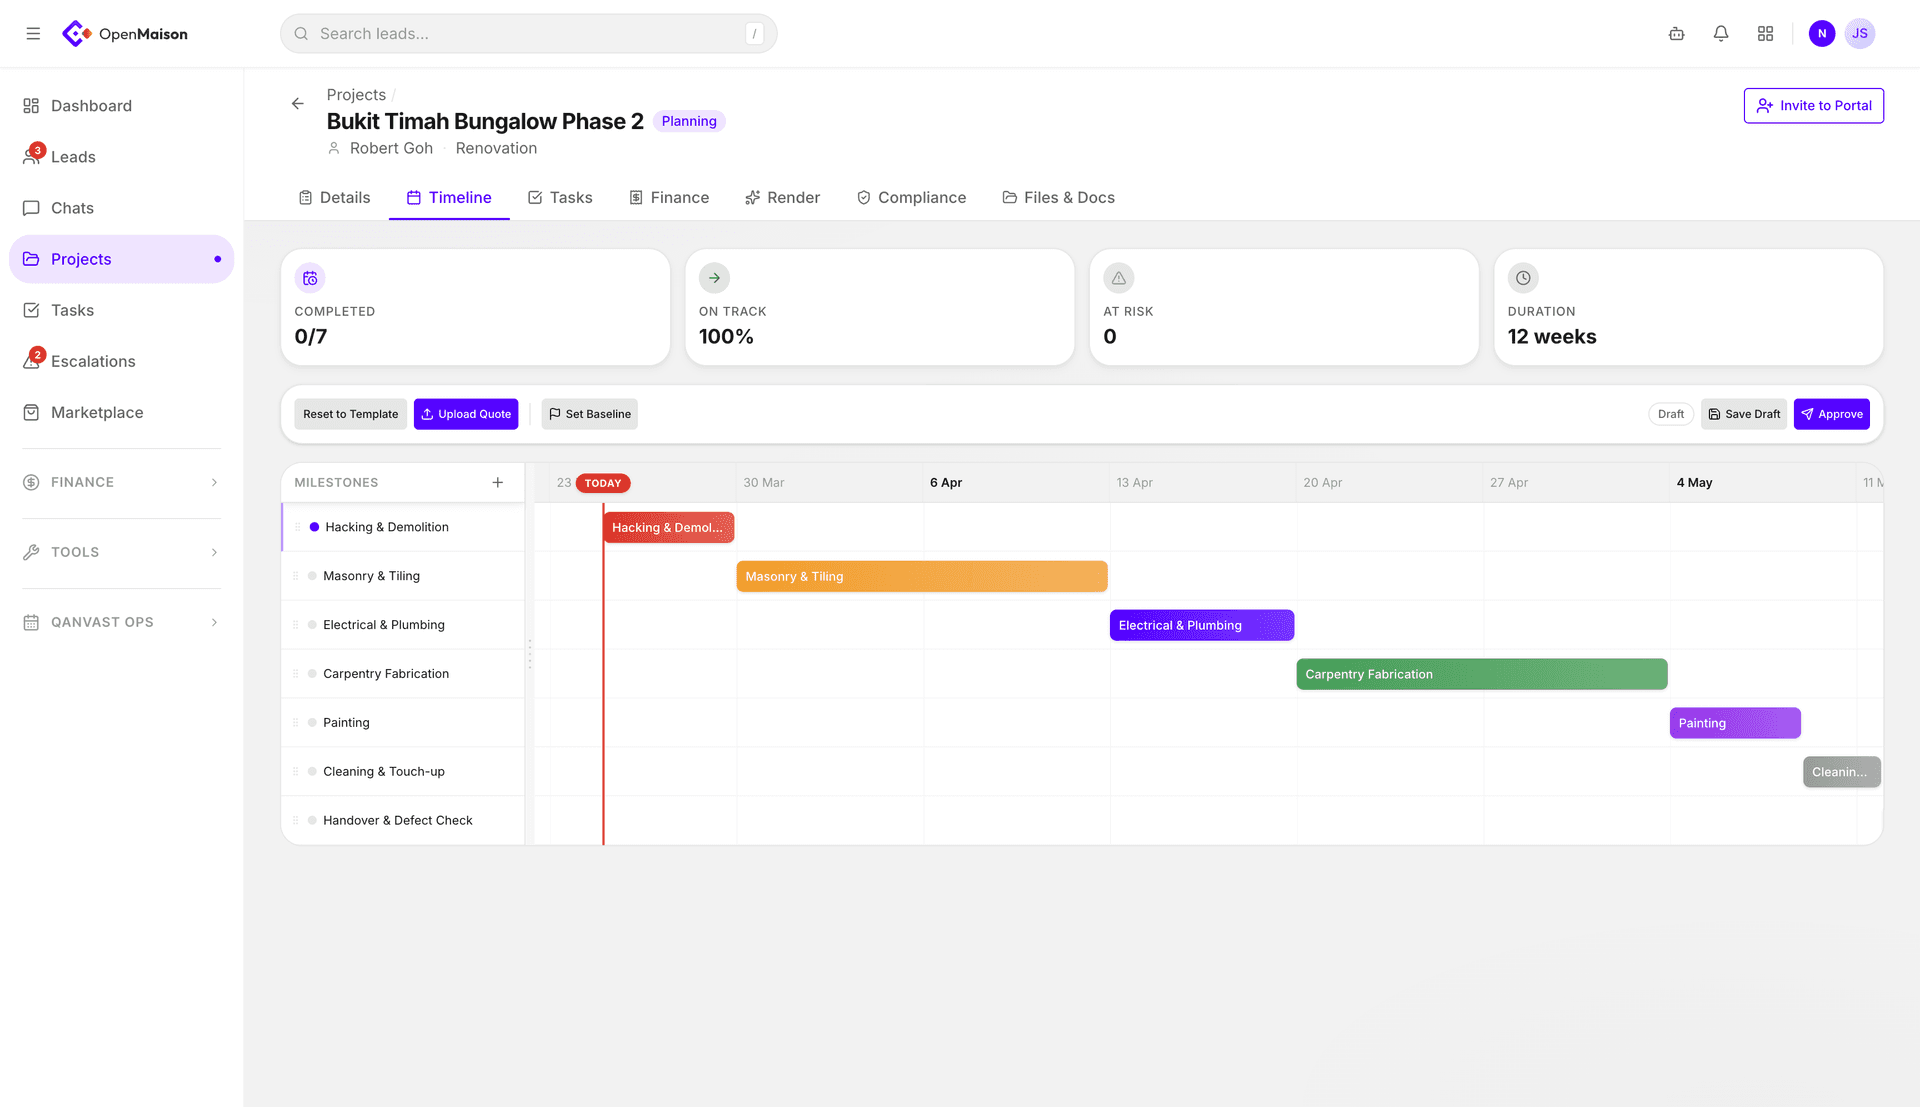This screenshot has height=1107, width=1920.
Task: Click the search magnifier in the search bar
Action: coord(301,33)
